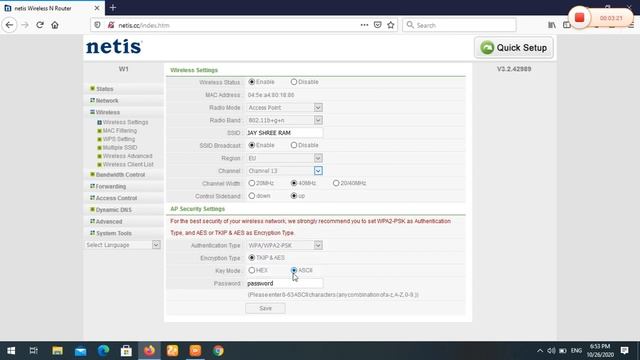Open Wireless Client List submenu
This screenshot has width=640, height=360.
(x=128, y=164)
